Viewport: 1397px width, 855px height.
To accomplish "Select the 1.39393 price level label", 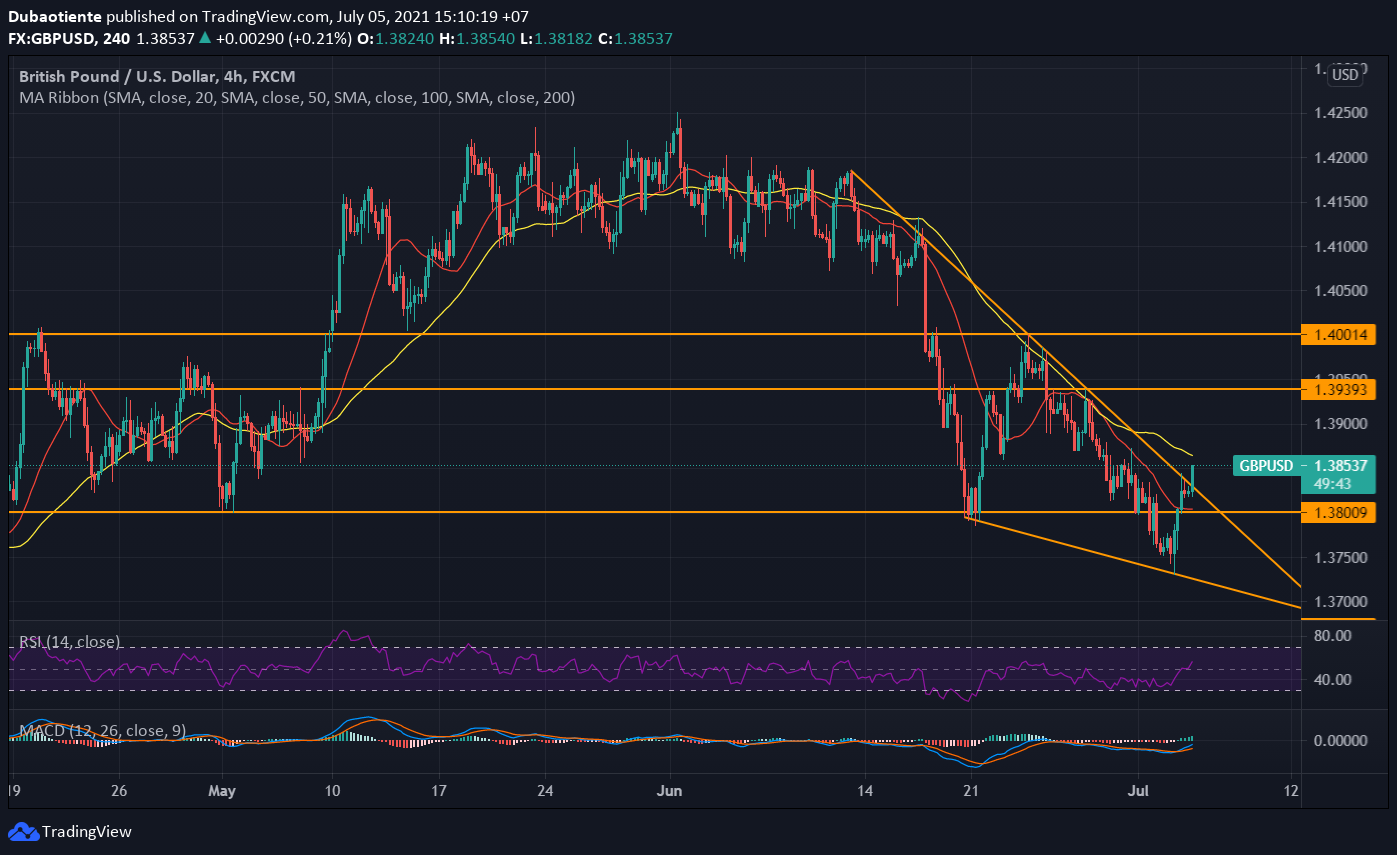I will [1338, 388].
